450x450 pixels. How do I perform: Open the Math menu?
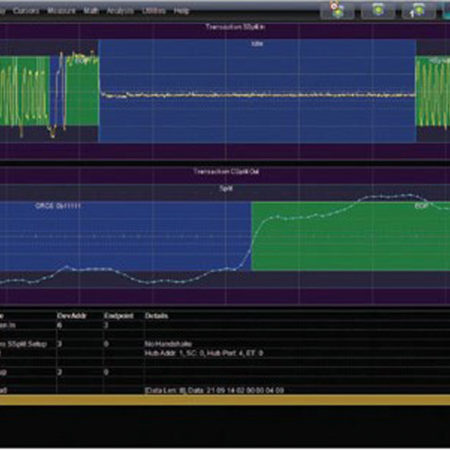point(90,11)
